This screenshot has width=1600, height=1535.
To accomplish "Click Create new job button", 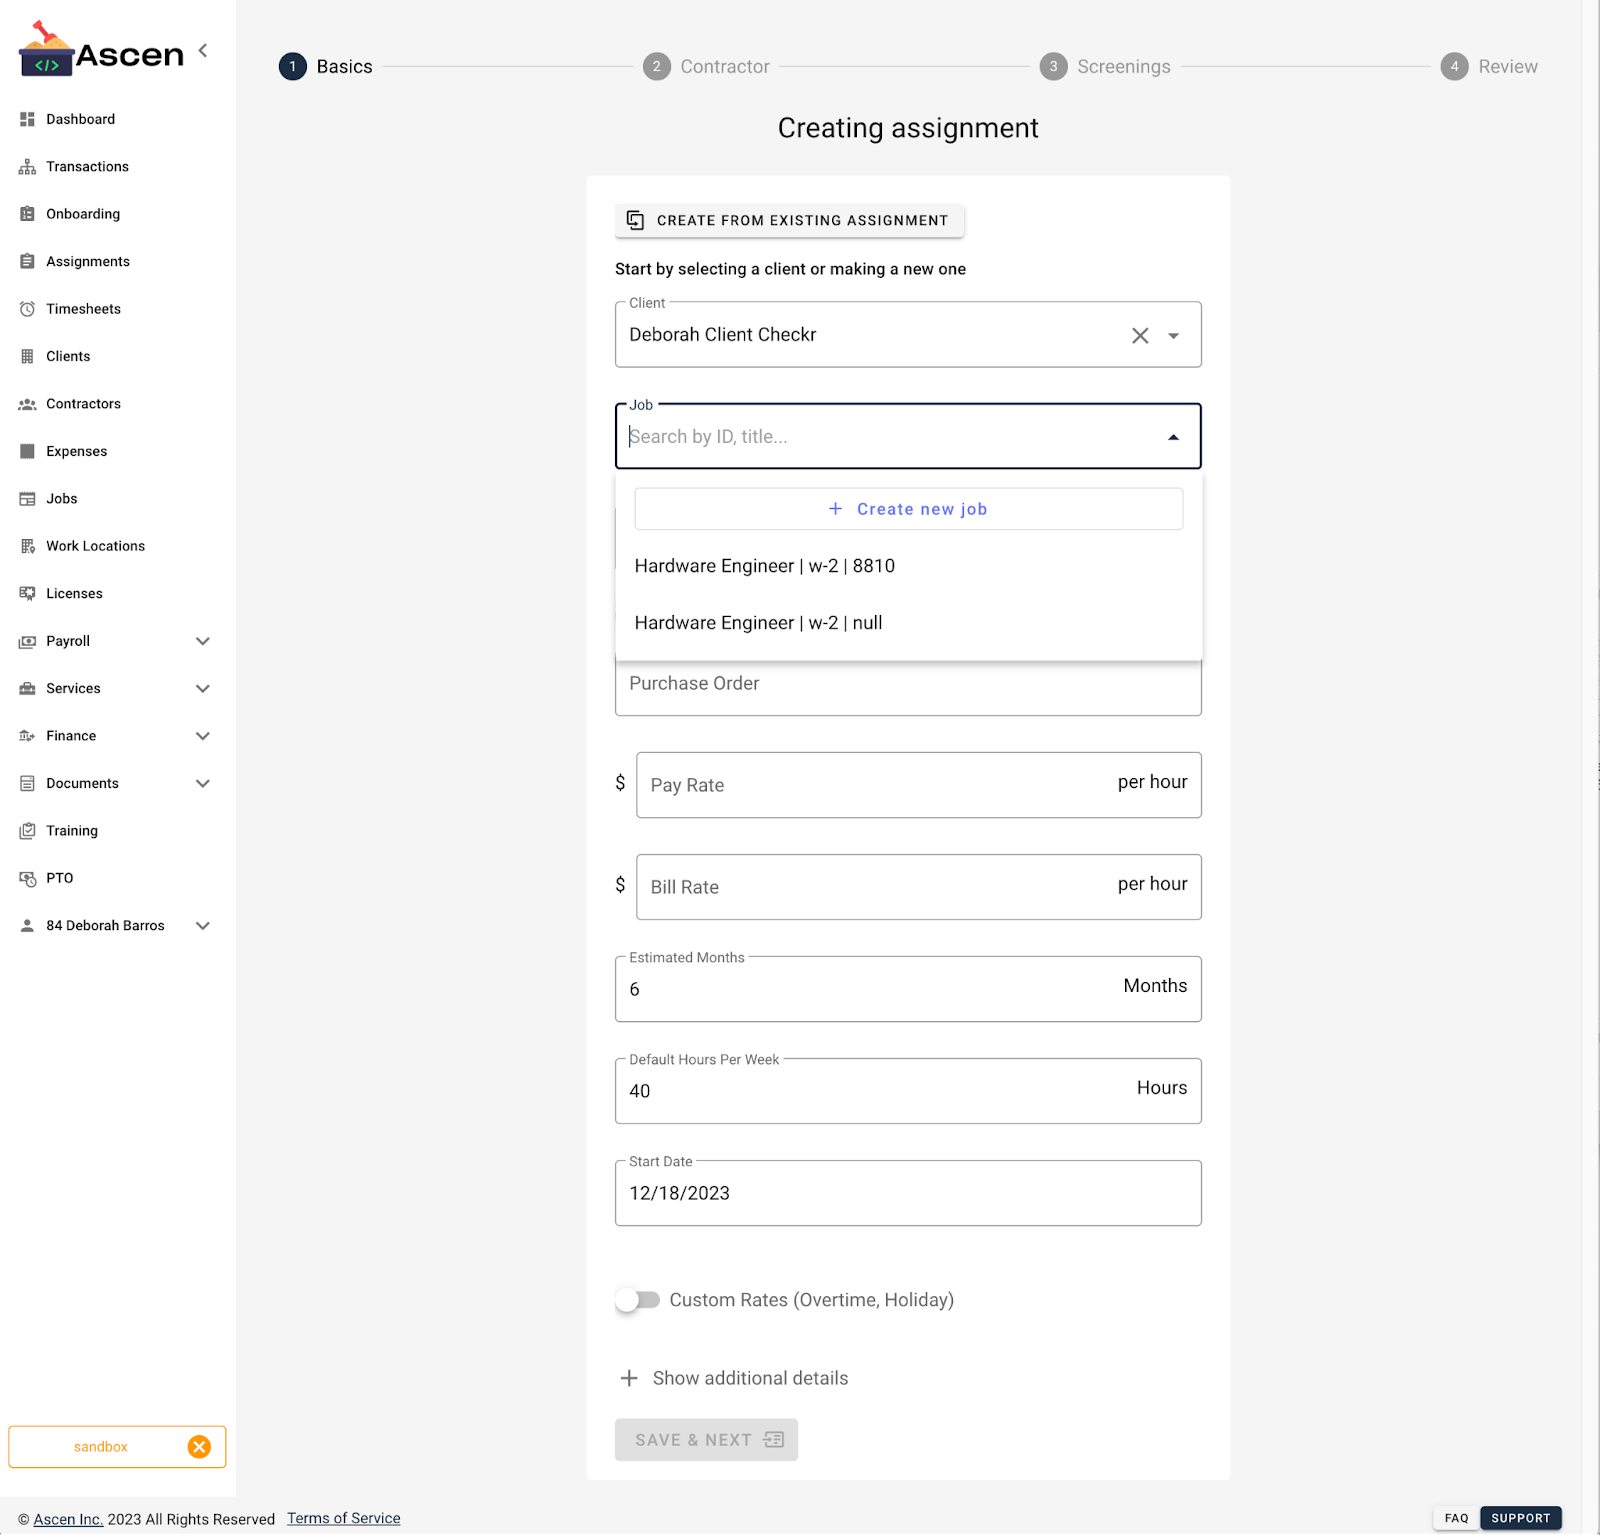I will pos(909,509).
